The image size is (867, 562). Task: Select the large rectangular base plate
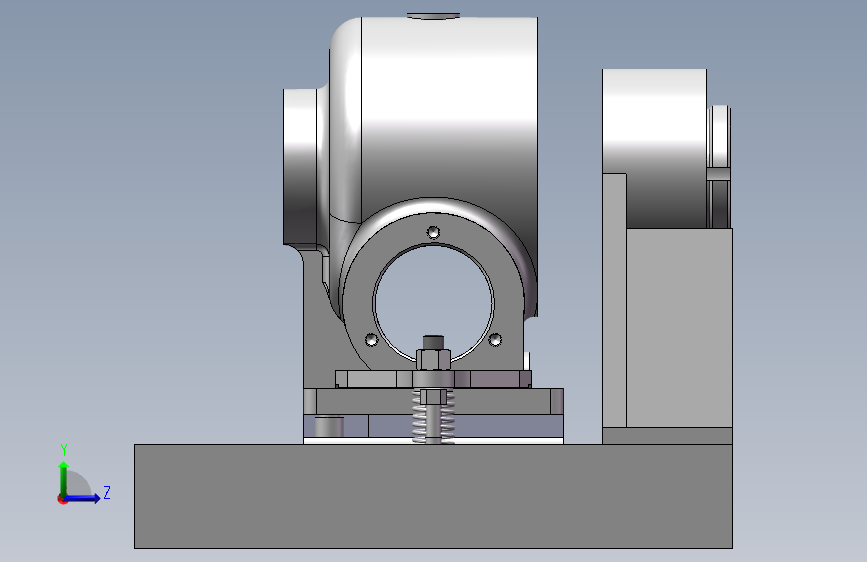tap(433, 496)
